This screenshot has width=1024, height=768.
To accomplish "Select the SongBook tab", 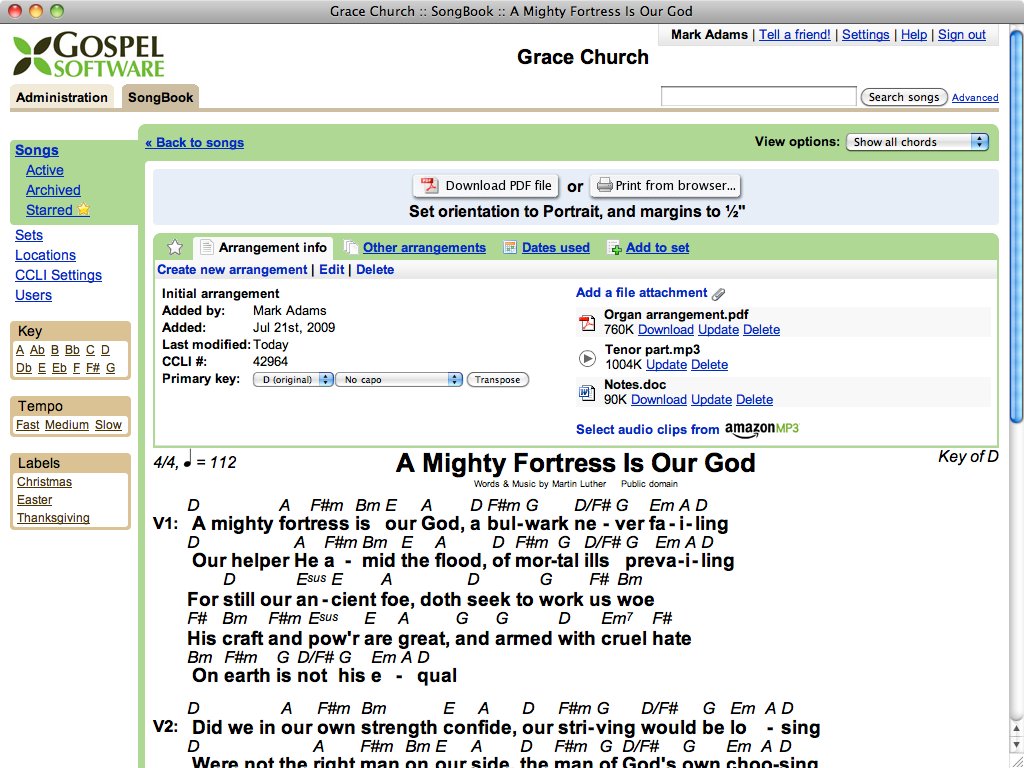I will [x=161, y=97].
